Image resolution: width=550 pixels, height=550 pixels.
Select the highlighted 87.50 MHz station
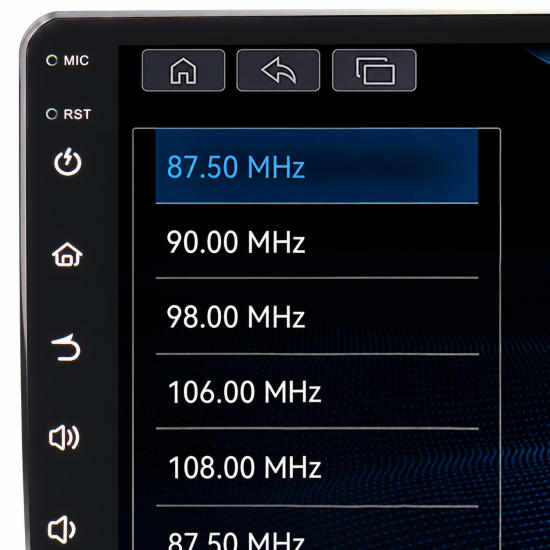(317, 166)
